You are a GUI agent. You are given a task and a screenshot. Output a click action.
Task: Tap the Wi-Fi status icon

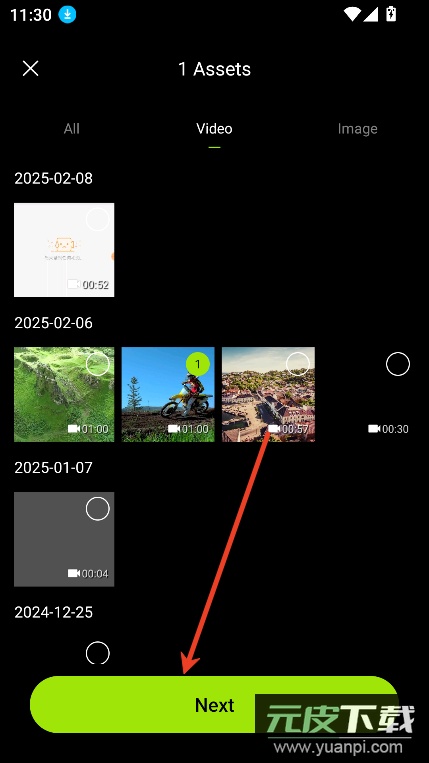[352, 15]
